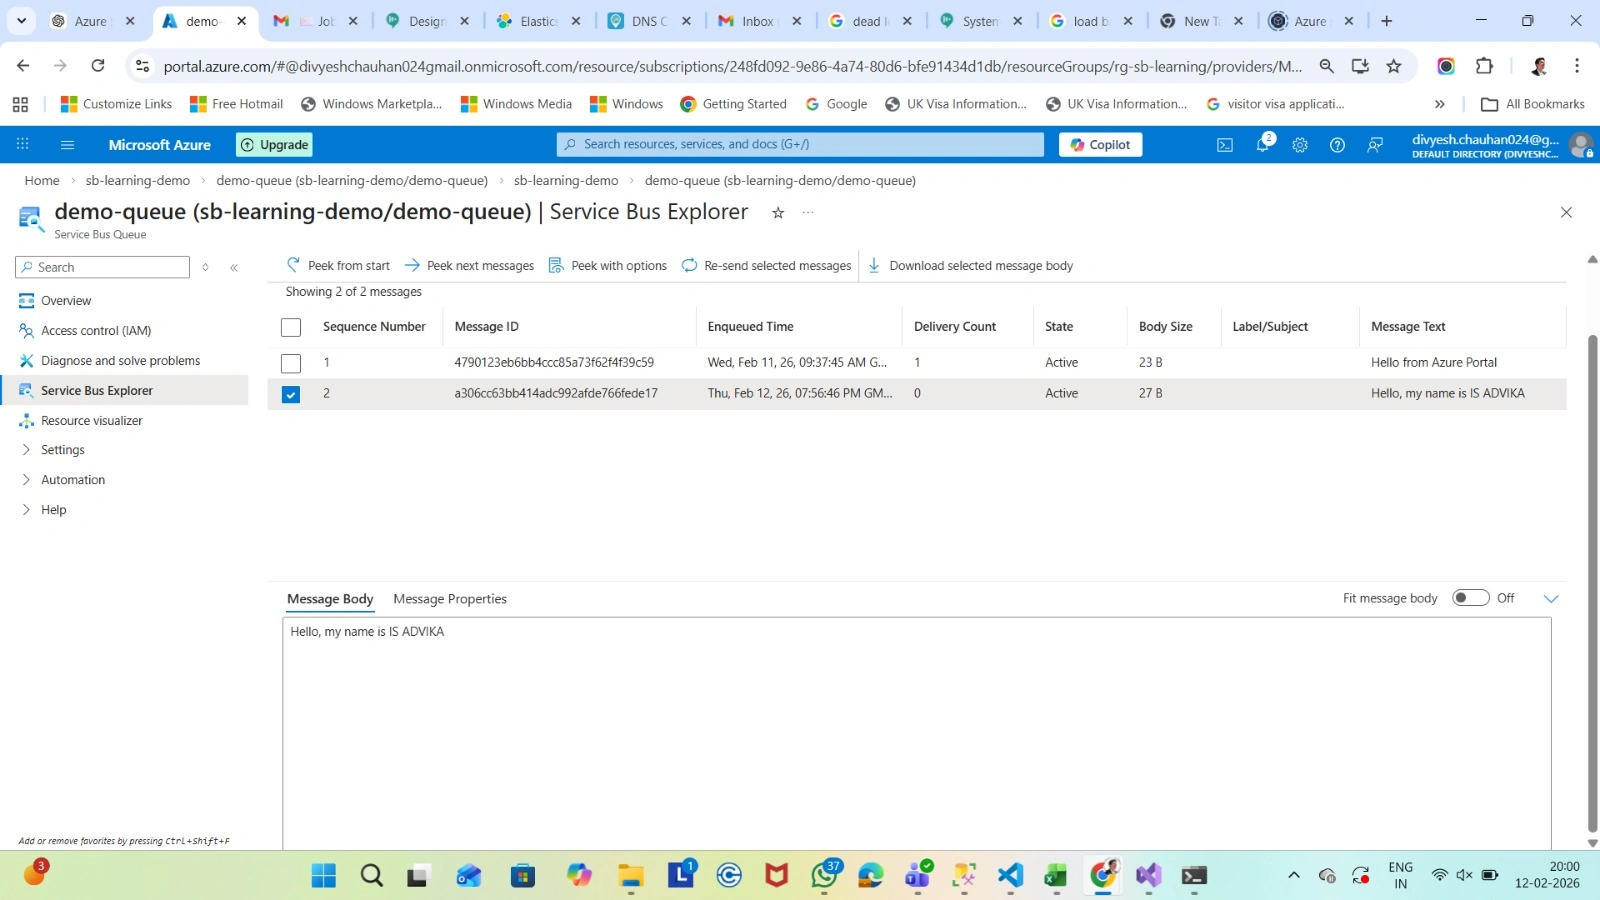Image resolution: width=1600 pixels, height=900 pixels.
Task: Open a new Chrome tab
Action: [x=1386, y=21]
